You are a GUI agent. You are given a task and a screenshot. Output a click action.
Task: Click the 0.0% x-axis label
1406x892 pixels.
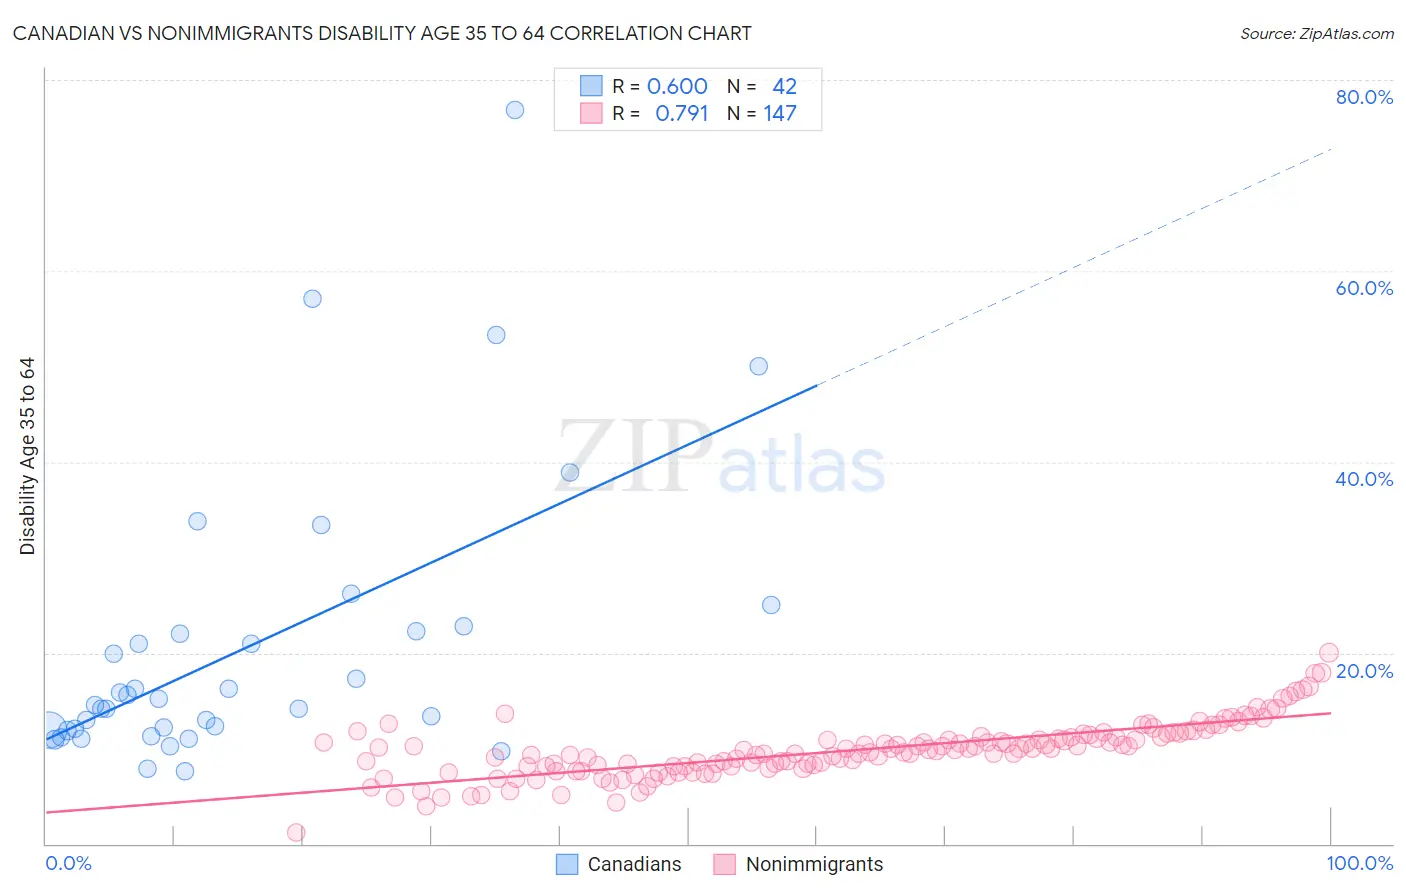(69, 863)
